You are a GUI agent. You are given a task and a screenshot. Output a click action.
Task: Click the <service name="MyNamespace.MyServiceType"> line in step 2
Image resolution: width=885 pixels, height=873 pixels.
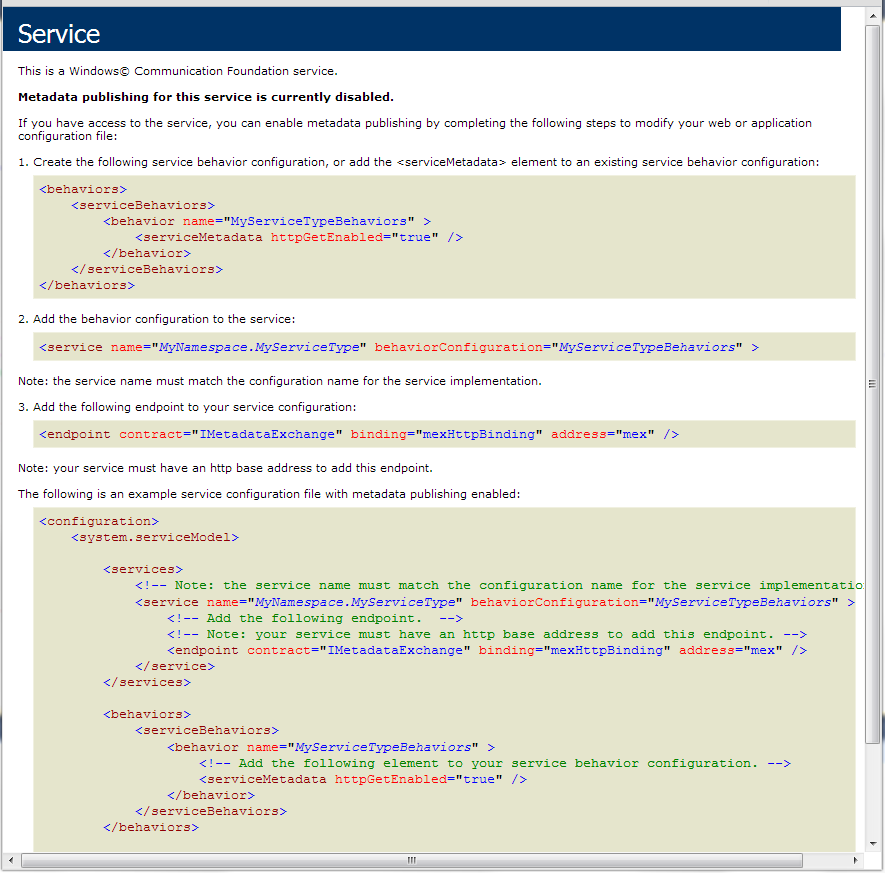click(x=399, y=347)
